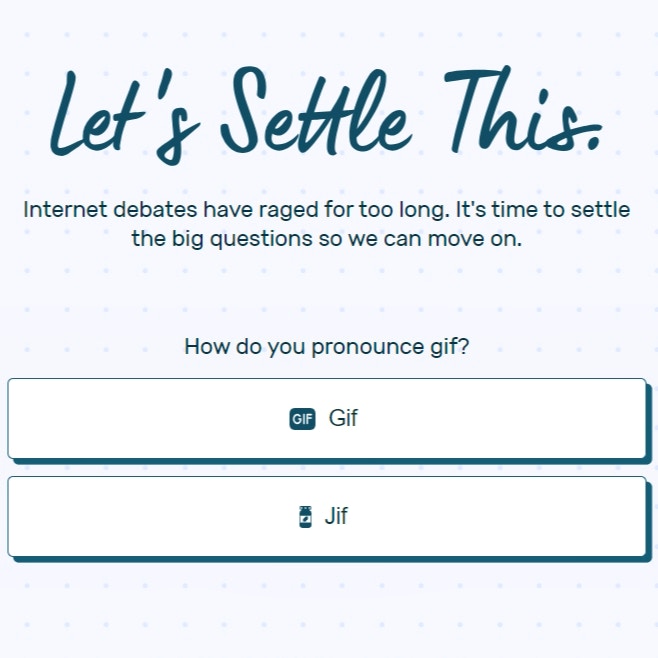Vote for the Jif pronunciation
Screen dimensions: 658x658
point(326,517)
